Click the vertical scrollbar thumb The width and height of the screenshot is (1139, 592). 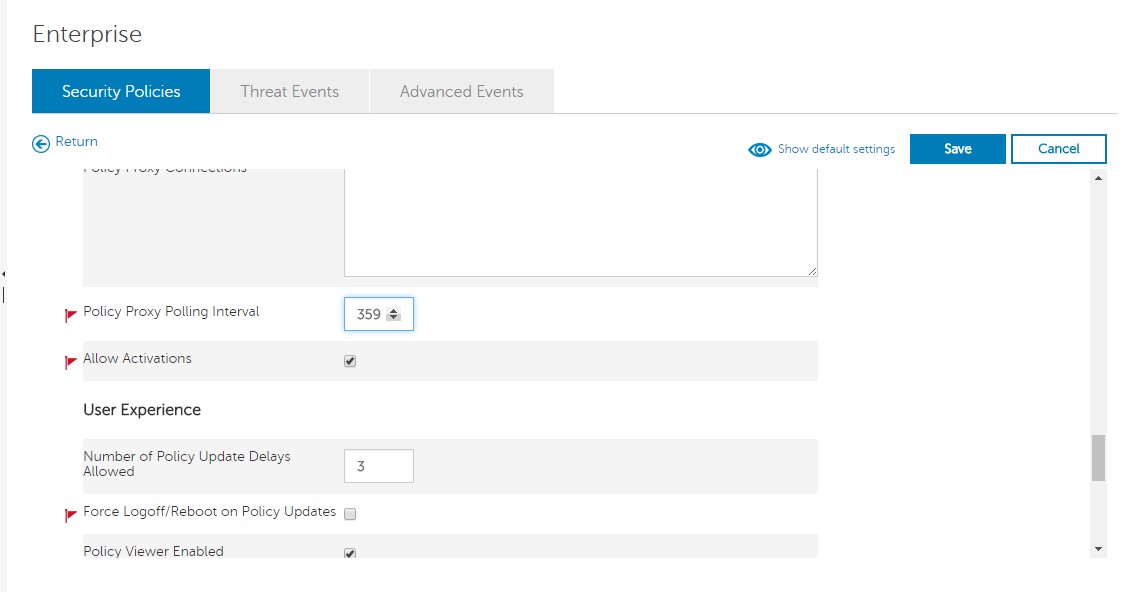tap(1098, 458)
